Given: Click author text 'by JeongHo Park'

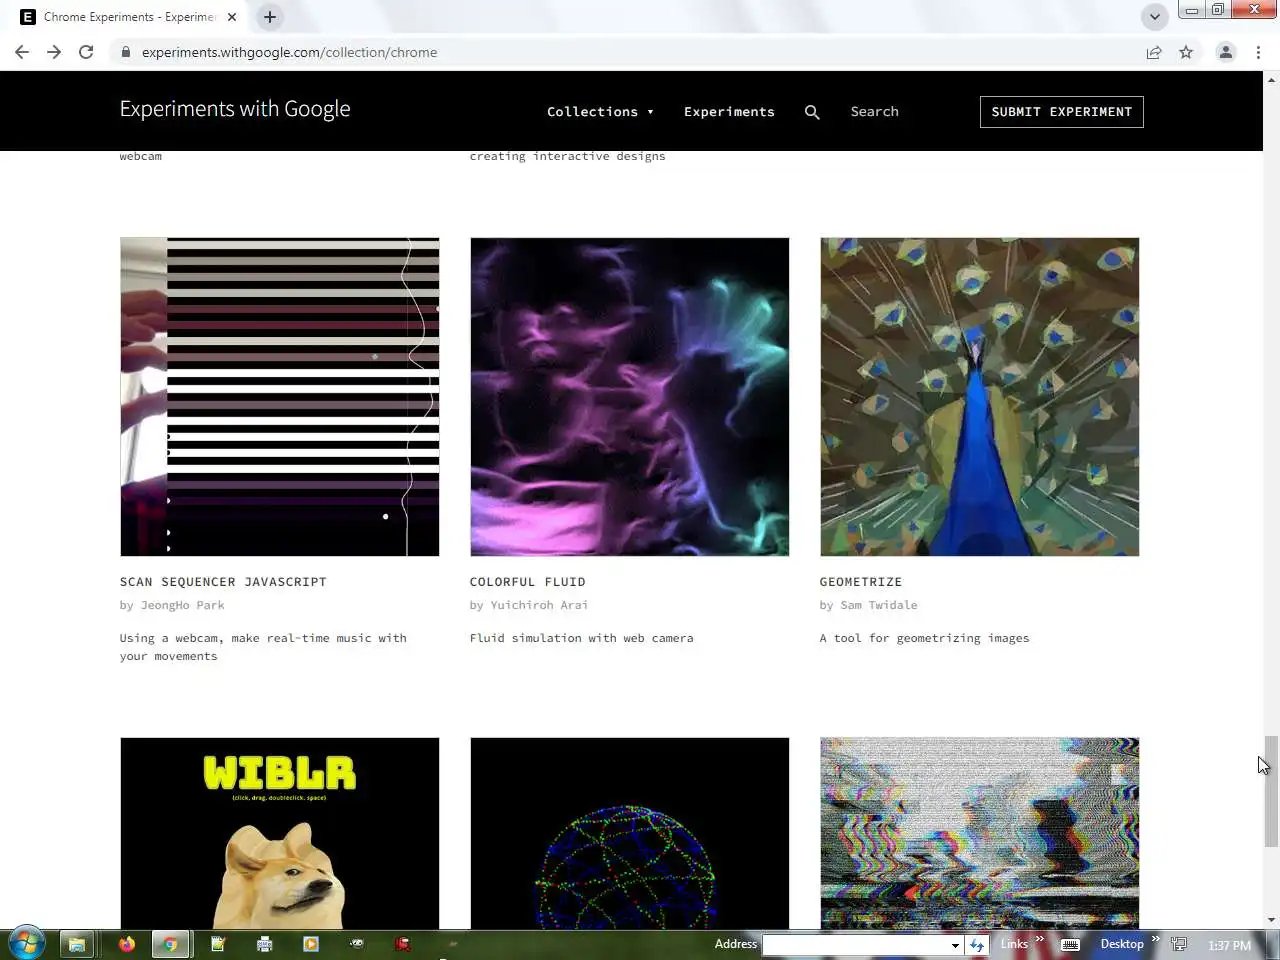Looking at the screenshot, I should [172, 605].
